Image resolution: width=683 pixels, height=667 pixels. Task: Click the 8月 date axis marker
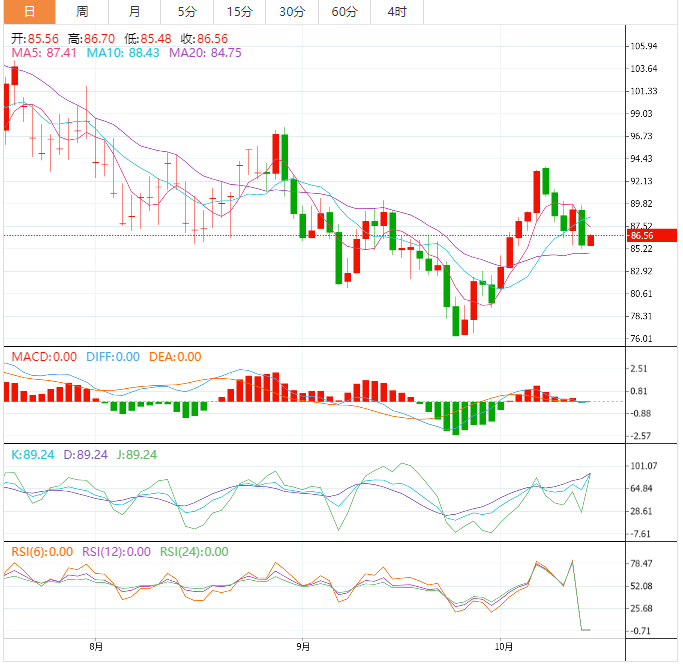pos(96,647)
